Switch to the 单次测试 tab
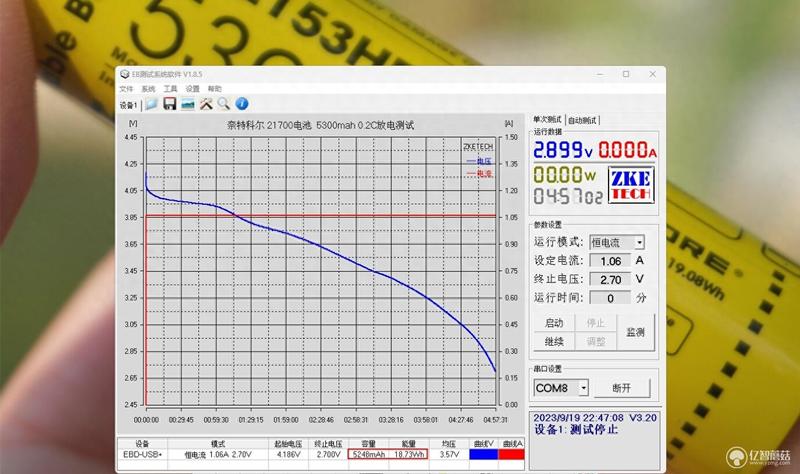This screenshot has height=474, width=800. (547, 119)
